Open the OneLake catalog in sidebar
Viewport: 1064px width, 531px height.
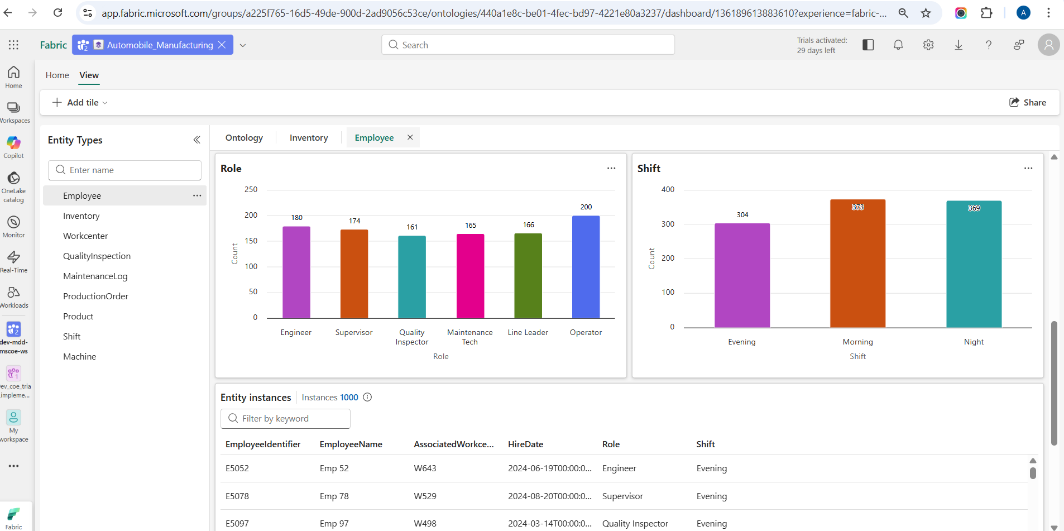coord(14,182)
